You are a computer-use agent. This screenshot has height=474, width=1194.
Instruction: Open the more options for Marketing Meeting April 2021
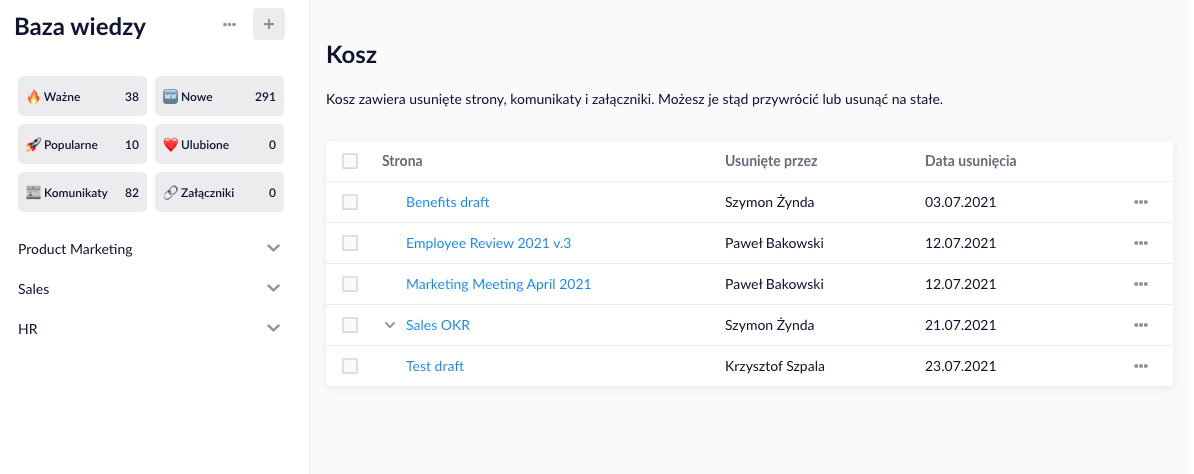click(x=1140, y=284)
